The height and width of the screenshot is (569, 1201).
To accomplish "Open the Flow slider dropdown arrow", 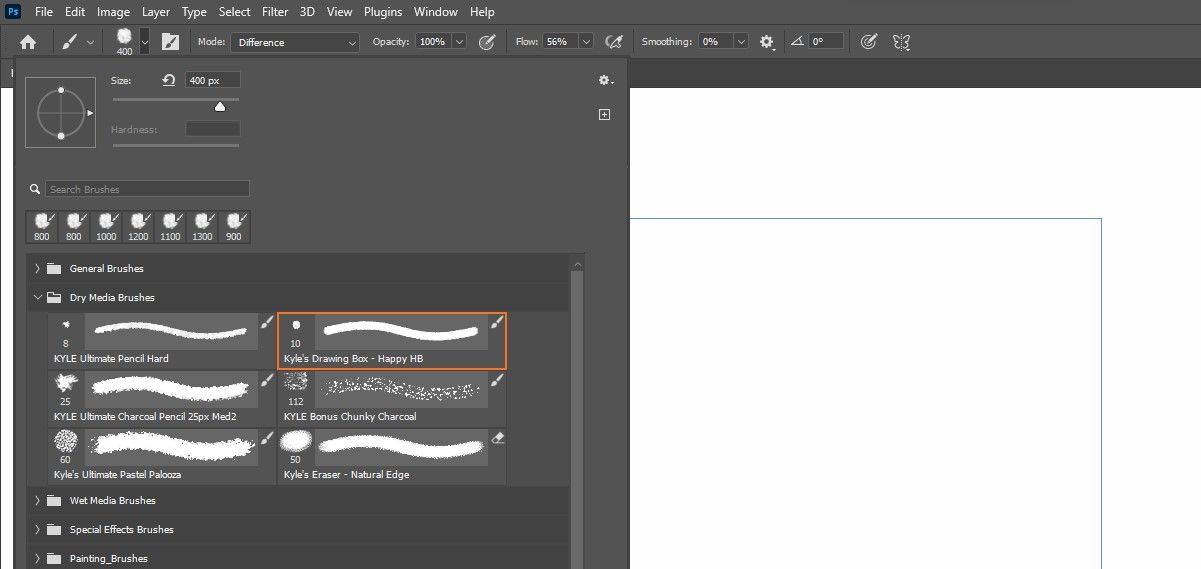I will [586, 42].
